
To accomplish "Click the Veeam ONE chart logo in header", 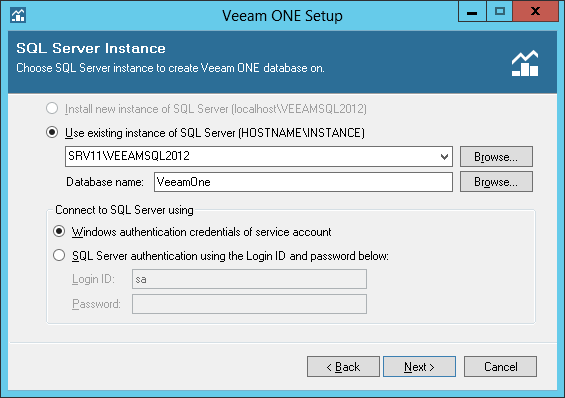I will point(525,63).
